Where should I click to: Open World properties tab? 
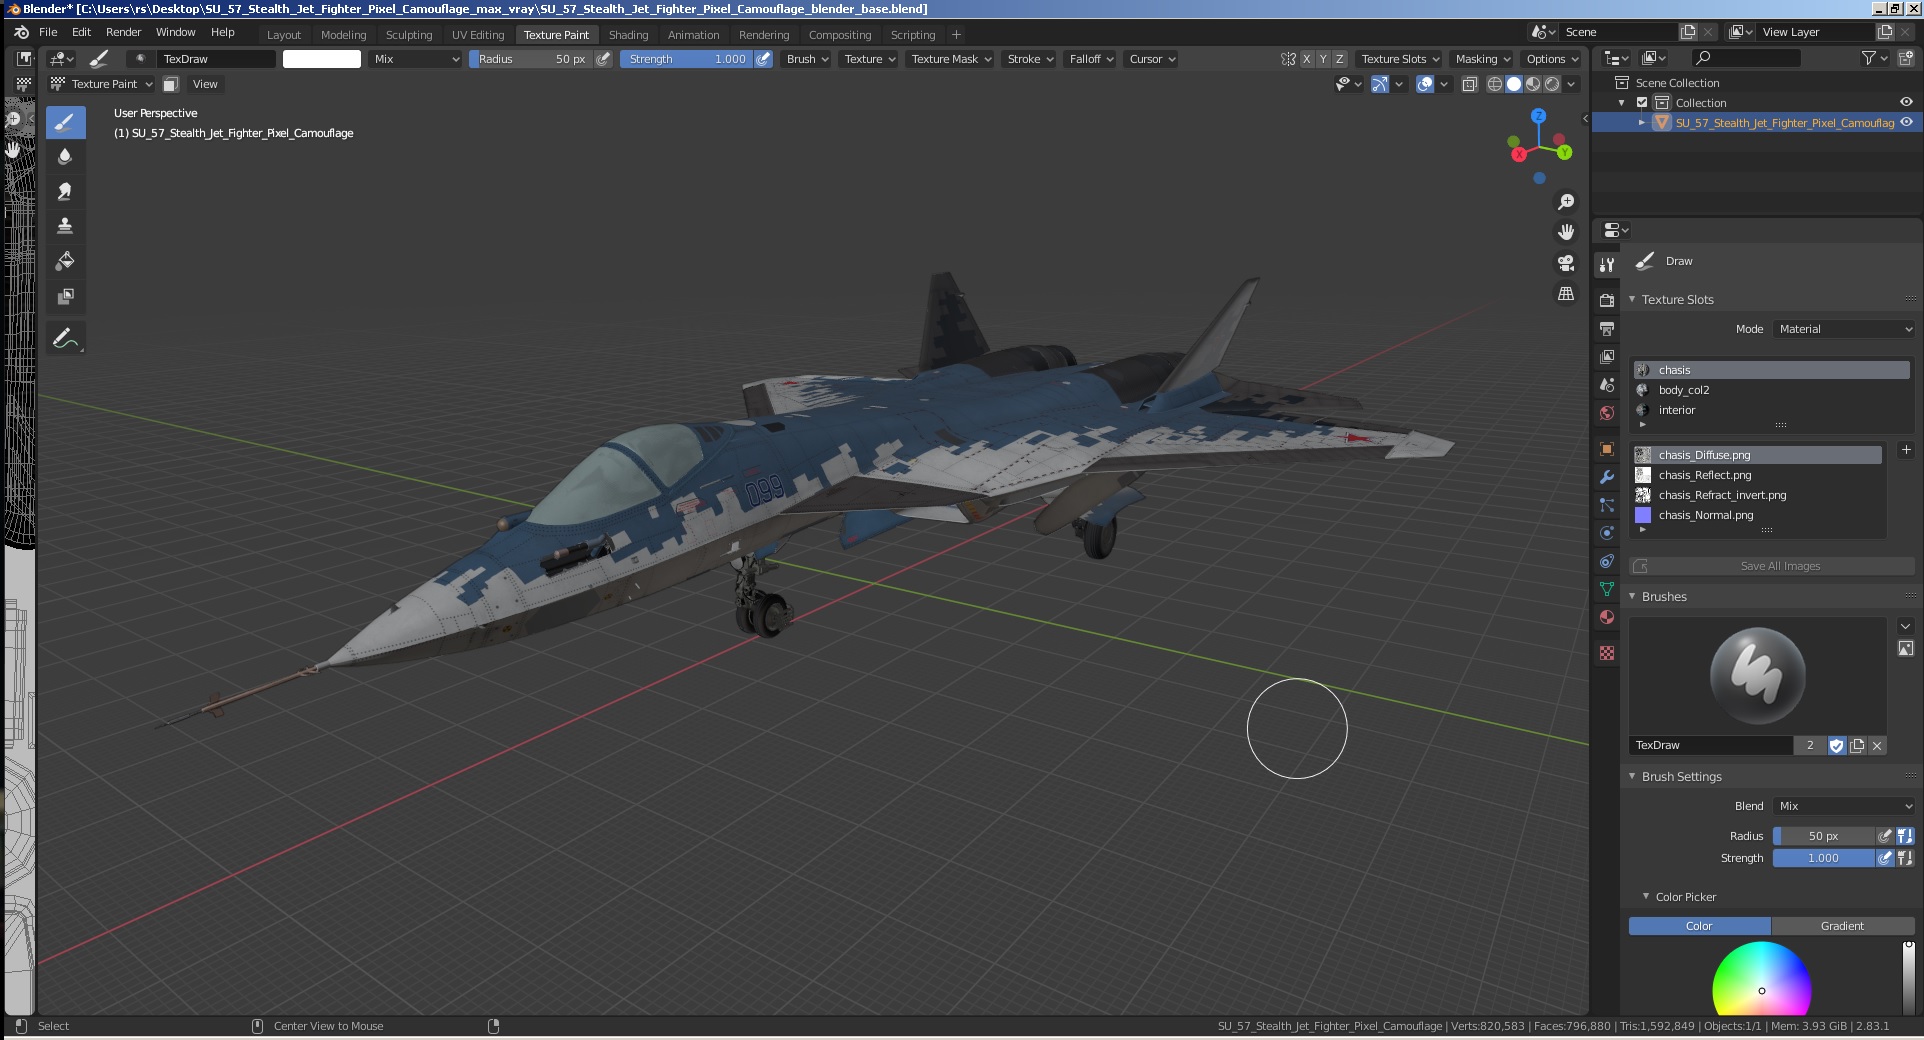click(1607, 413)
